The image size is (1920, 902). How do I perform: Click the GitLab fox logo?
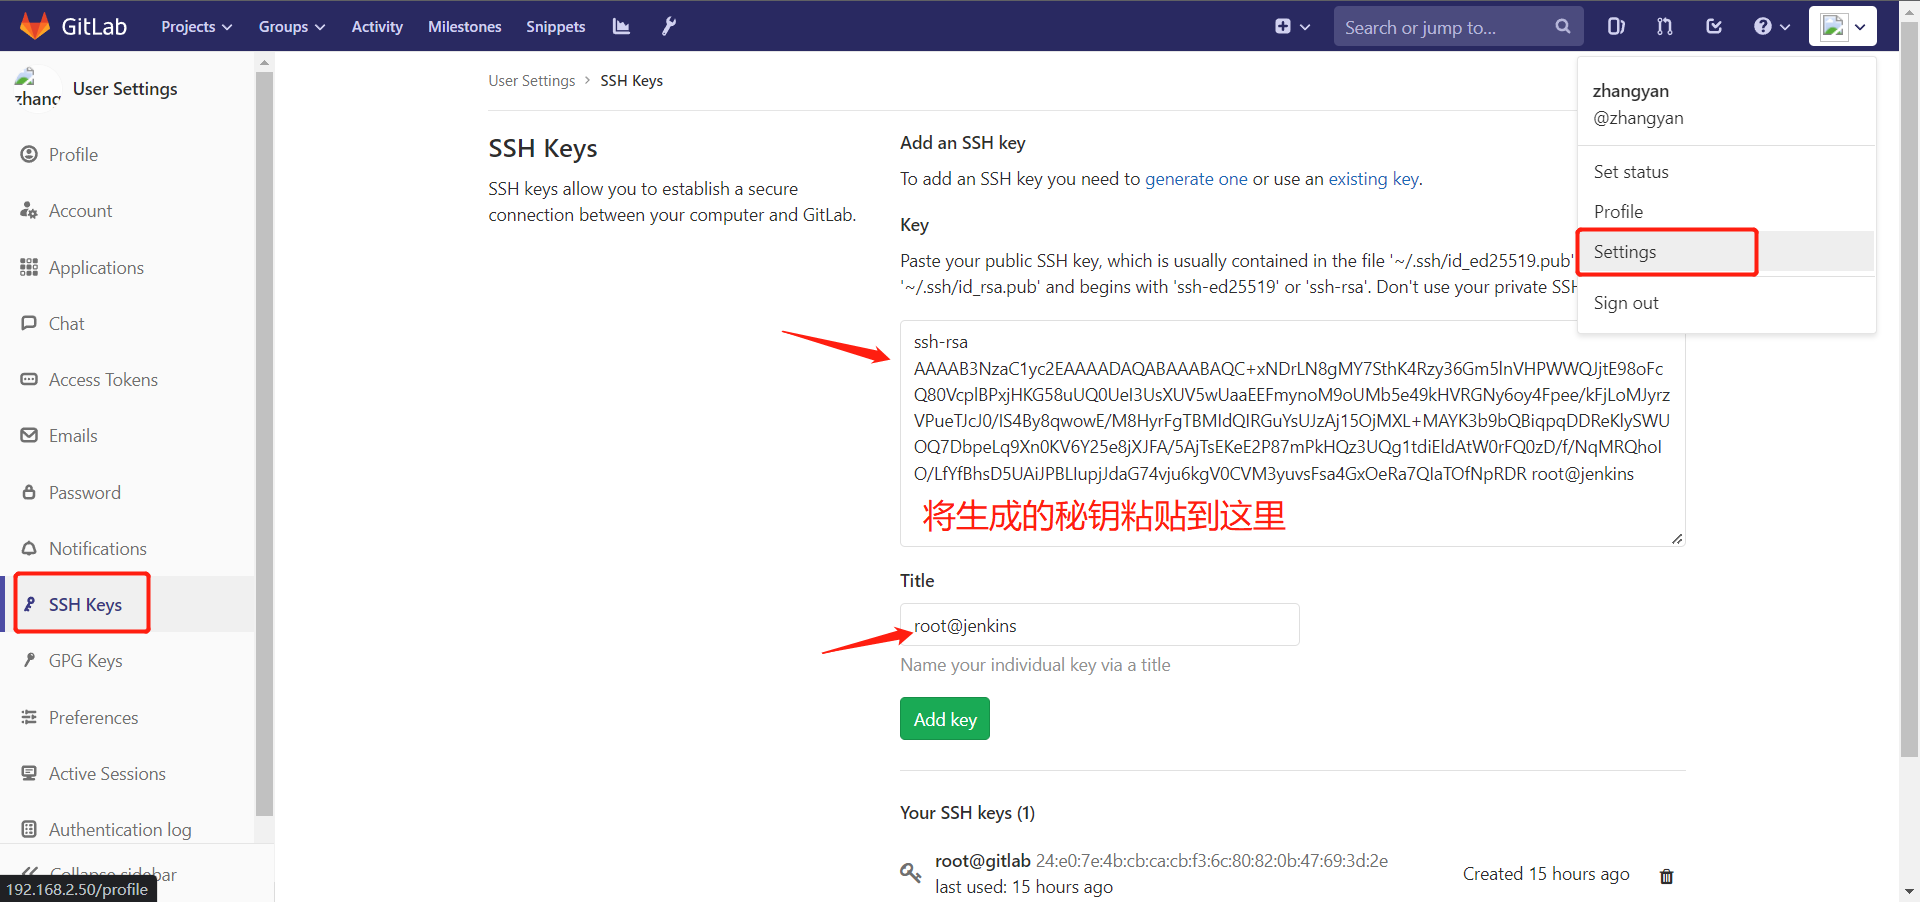click(x=35, y=26)
